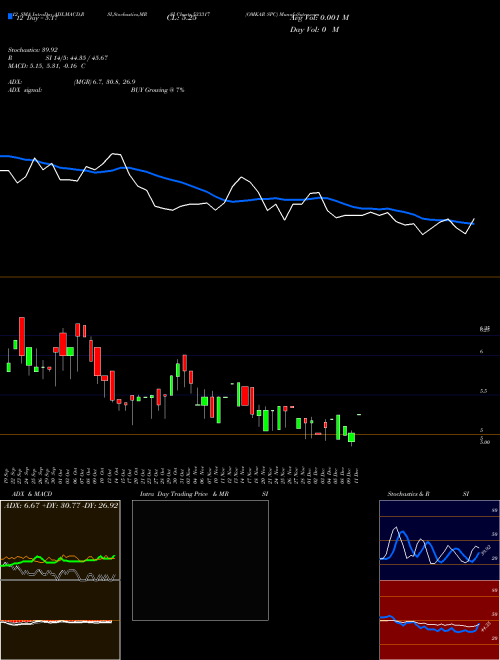
Task: Click the 'Intra Day Trading Price & MR' title
Action: pos(184,494)
